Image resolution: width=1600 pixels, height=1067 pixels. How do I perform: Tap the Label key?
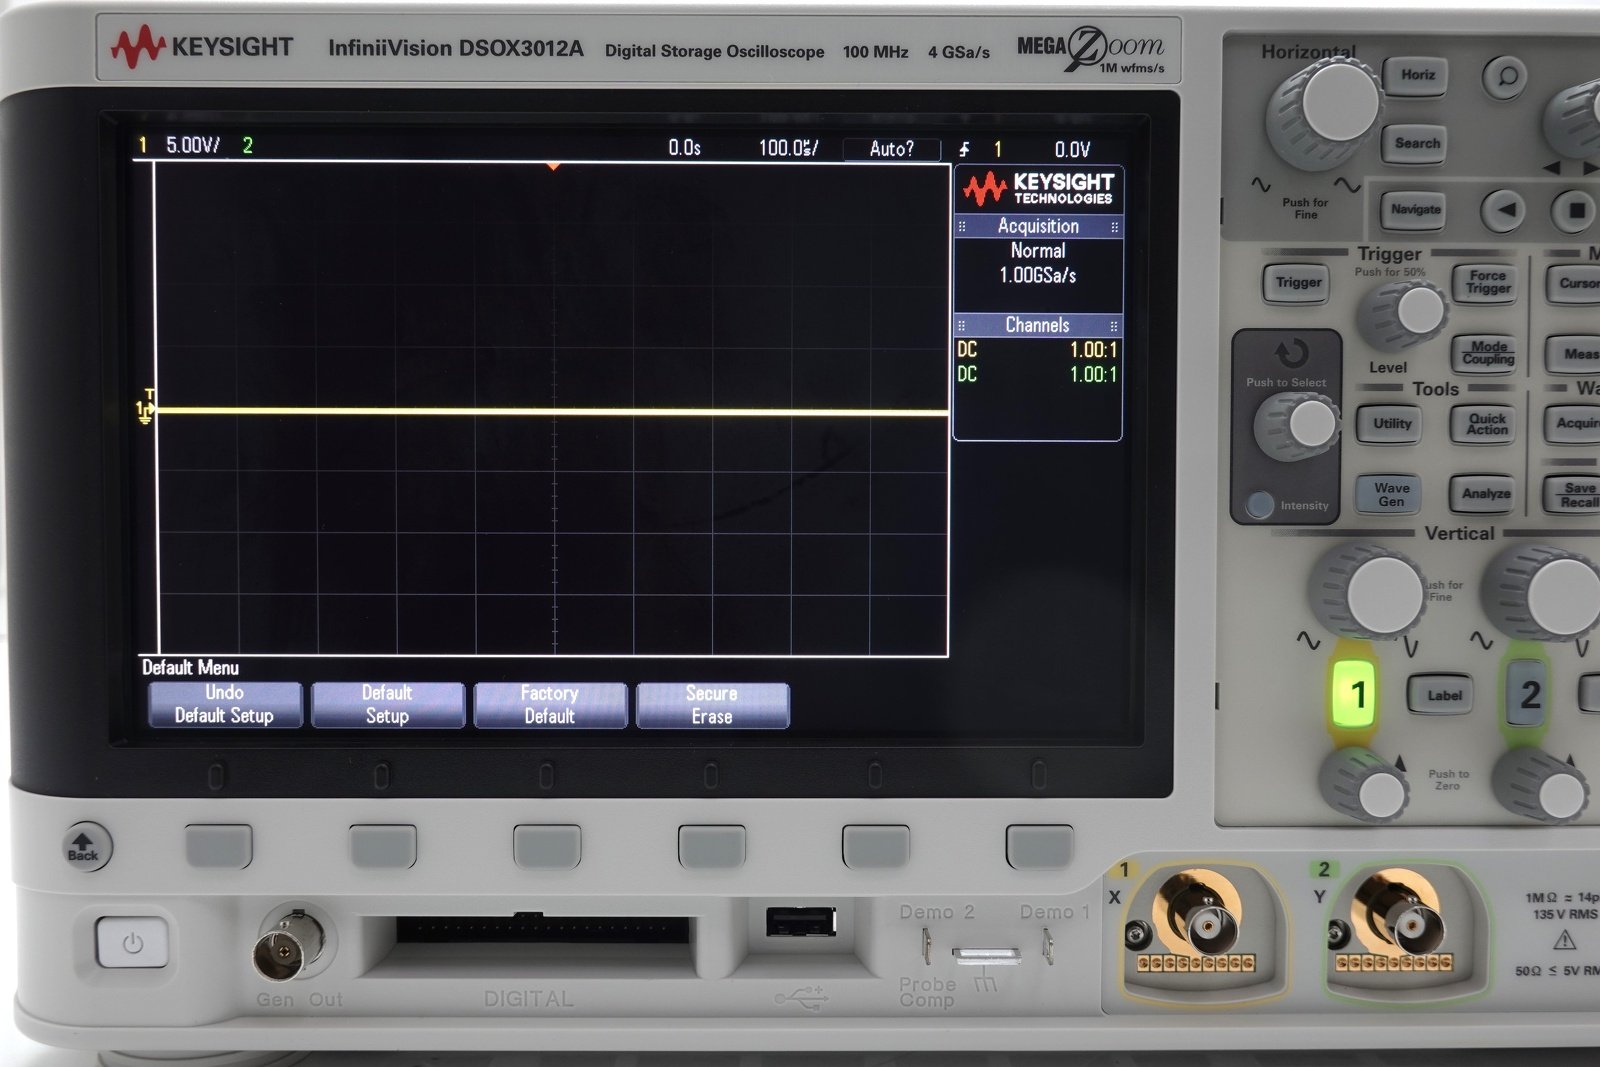coord(1443,696)
